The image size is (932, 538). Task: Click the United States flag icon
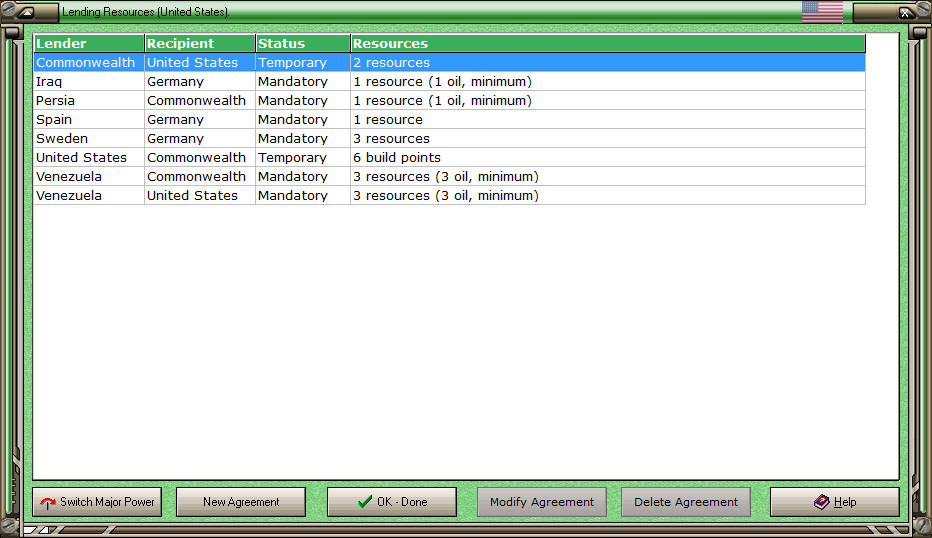click(x=822, y=12)
